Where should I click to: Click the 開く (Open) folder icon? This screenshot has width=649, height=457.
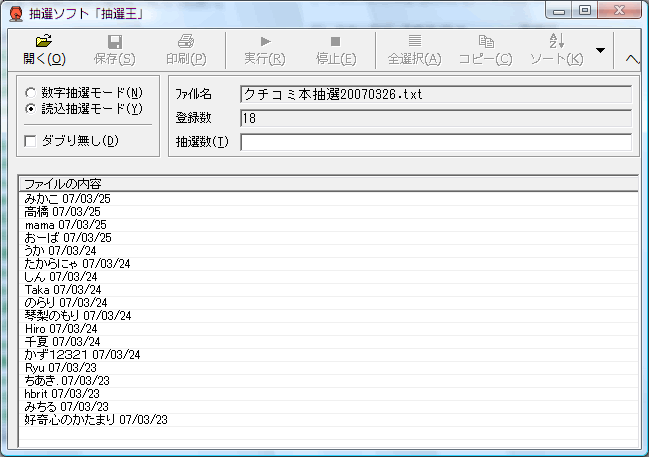point(43,42)
